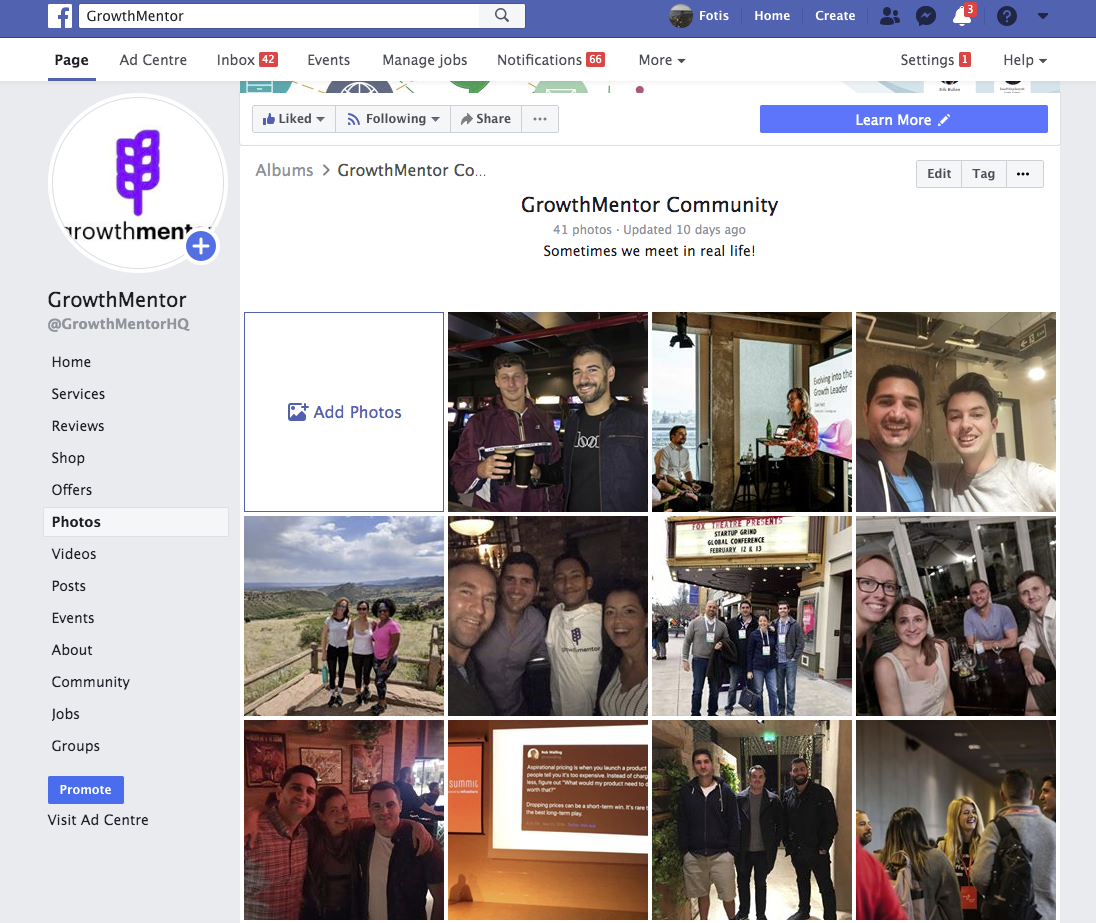
Task: Open the Messenger icon
Action: [x=925, y=15]
